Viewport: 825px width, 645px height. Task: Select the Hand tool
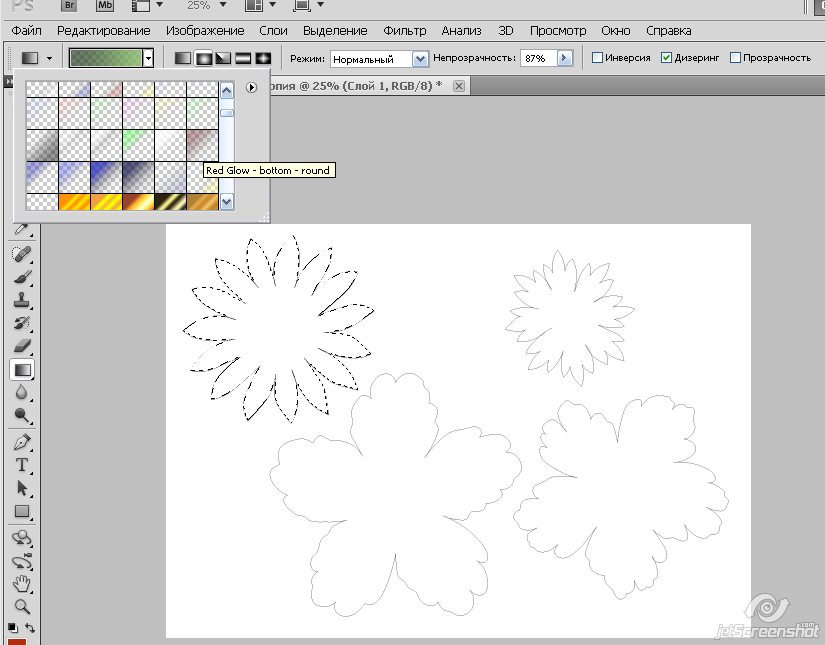point(21,584)
